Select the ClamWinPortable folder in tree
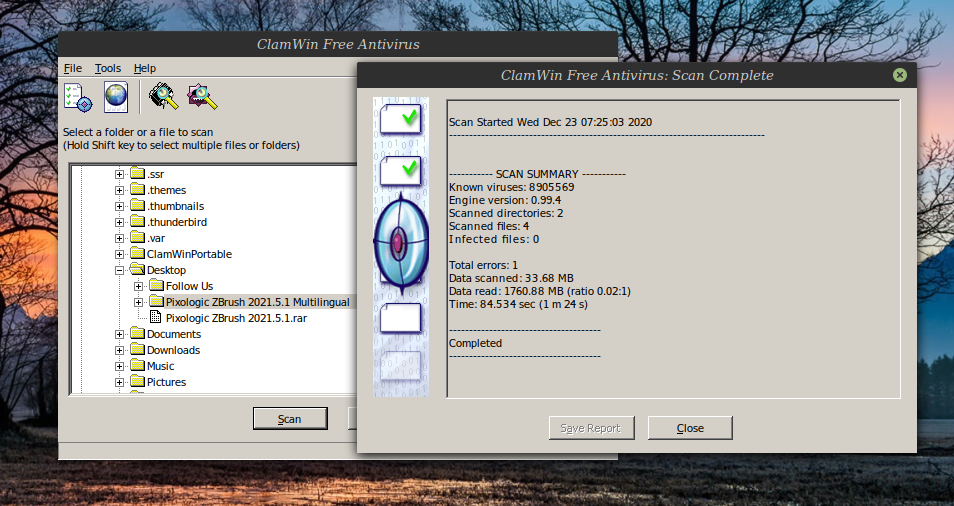Viewport: 954px width, 506px height. (x=189, y=254)
